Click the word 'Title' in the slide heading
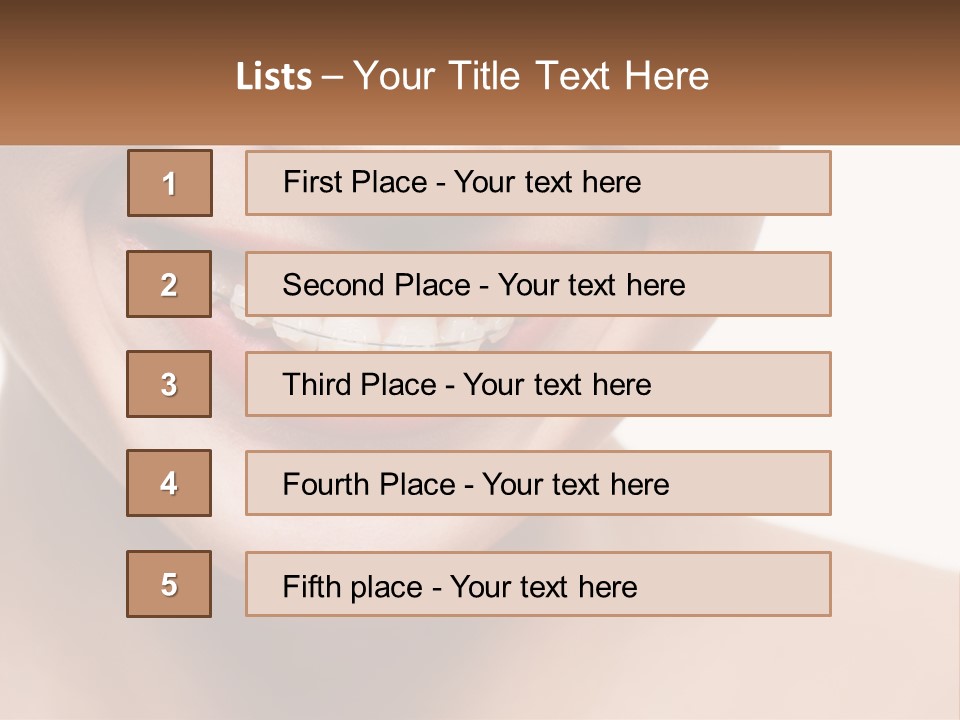The image size is (960, 720). pos(483,77)
